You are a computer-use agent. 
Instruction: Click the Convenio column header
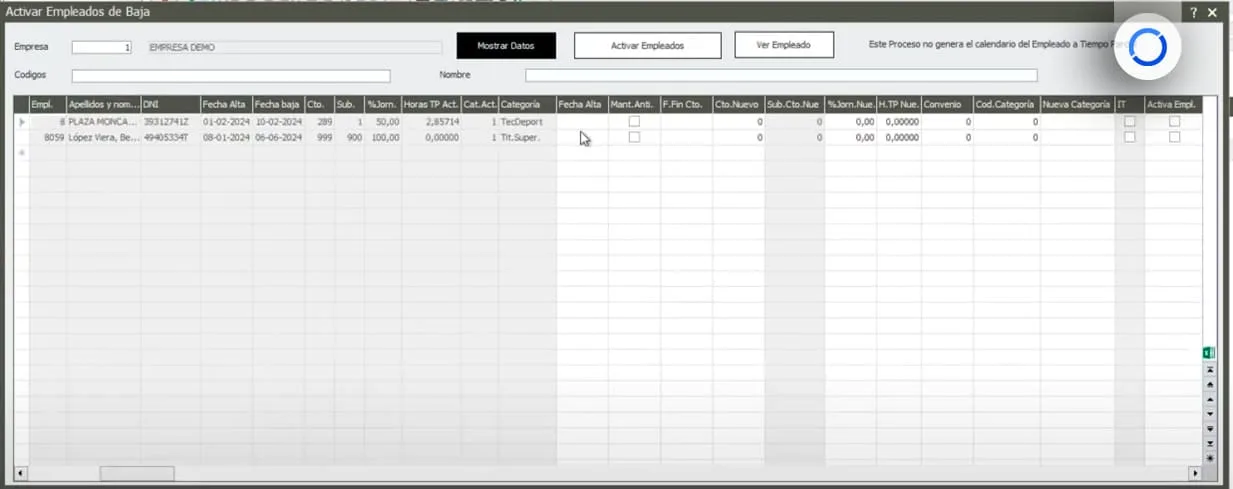[947, 104]
